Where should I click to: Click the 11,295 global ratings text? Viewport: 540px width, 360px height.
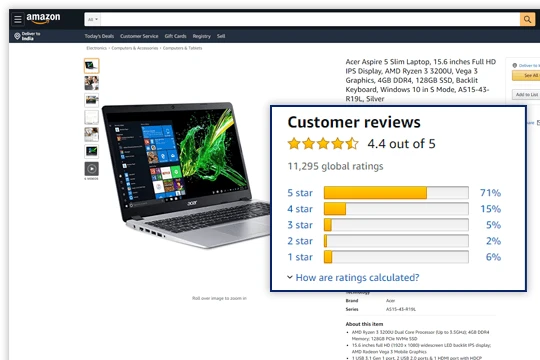335,166
